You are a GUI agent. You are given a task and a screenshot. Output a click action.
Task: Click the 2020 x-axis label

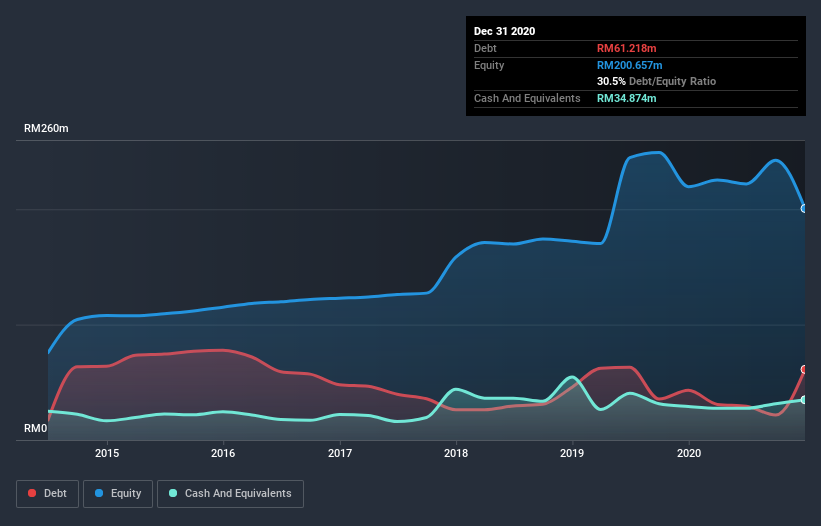(689, 453)
